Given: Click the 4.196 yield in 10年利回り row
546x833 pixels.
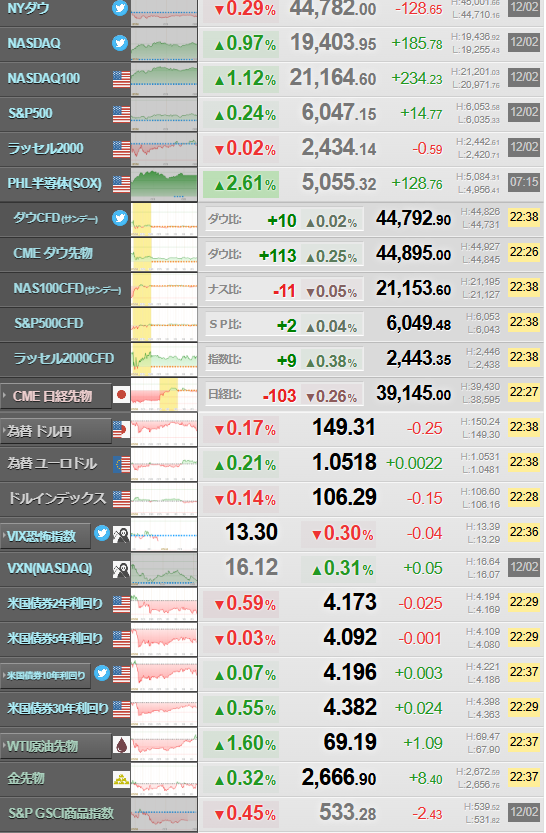Looking at the screenshot, I should tap(350, 673).
